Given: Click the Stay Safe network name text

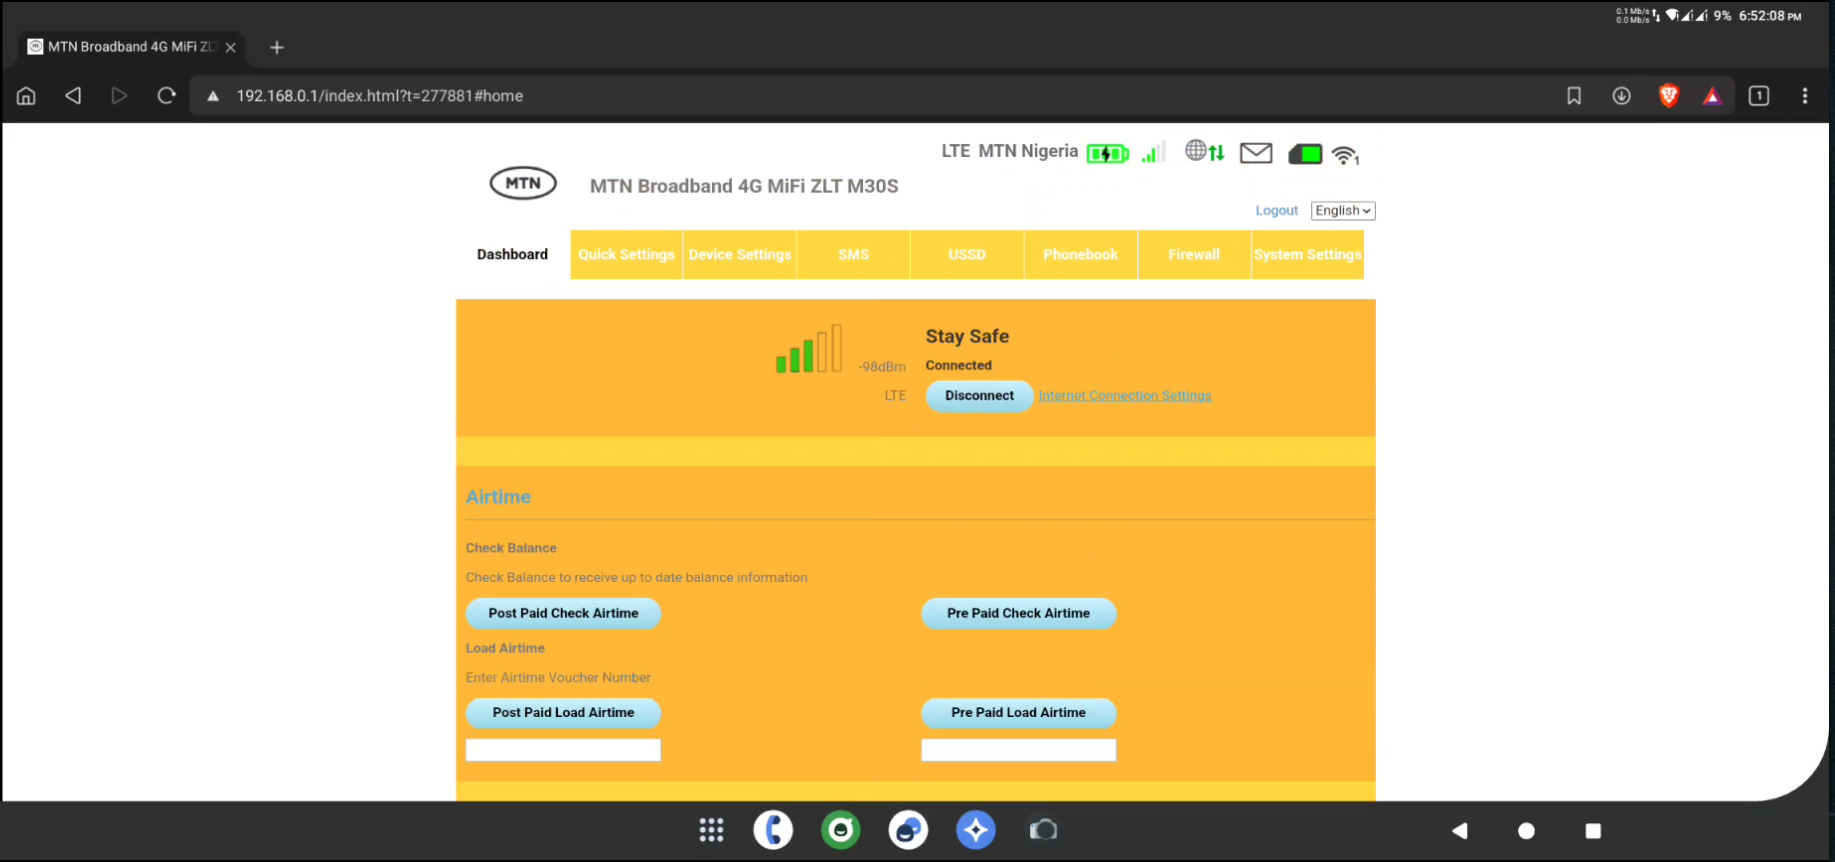Looking at the screenshot, I should [x=967, y=337].
